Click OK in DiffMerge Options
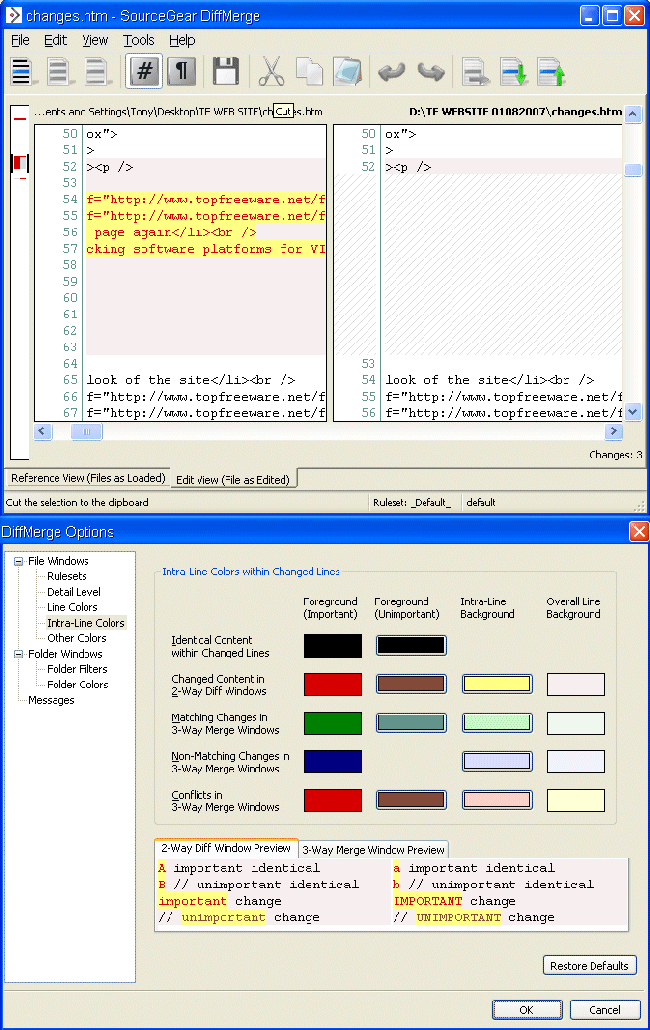The image size is (650, 1030). click(x=527, y=1010)
